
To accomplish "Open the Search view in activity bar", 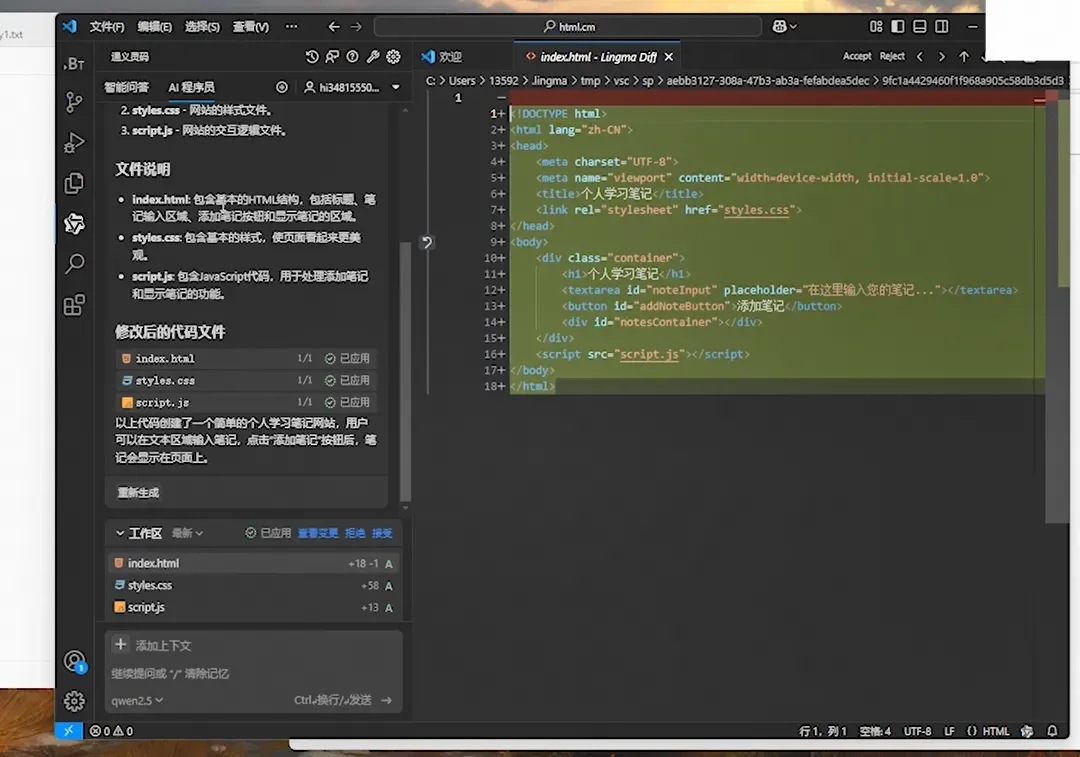I will (x=74, y=264).
